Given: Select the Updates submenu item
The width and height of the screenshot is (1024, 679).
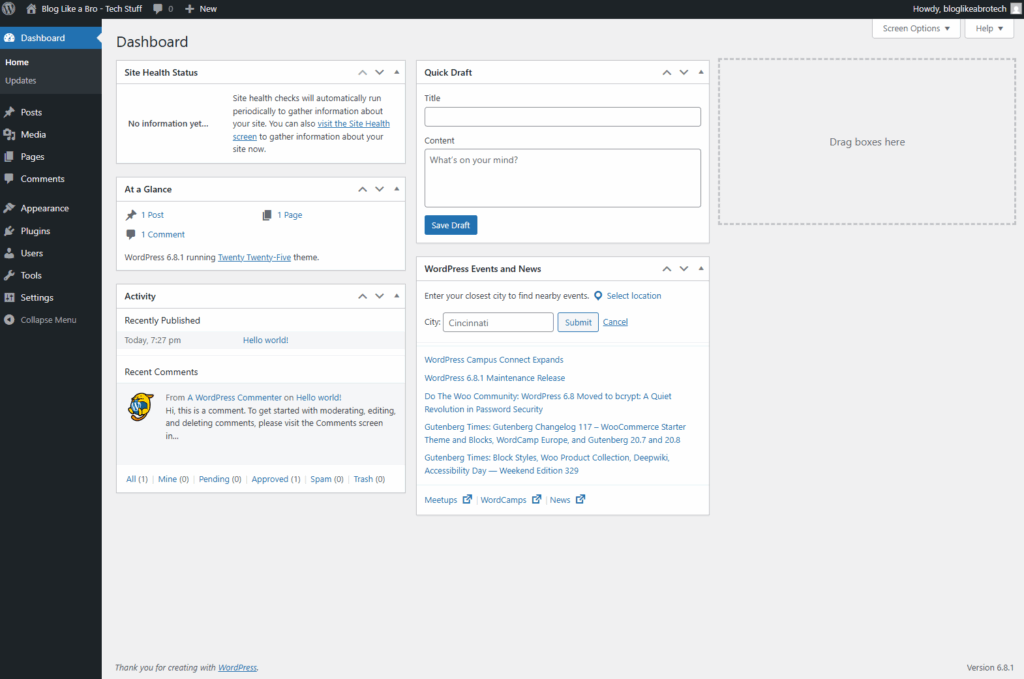Looking at the screenshot, I should [21, 81].
